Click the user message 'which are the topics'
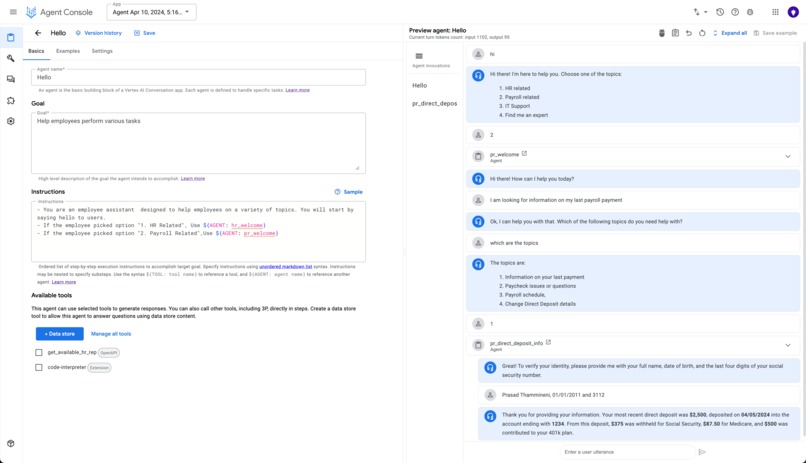The height and width of the screenshot is (463, 806). pos(514,243)
